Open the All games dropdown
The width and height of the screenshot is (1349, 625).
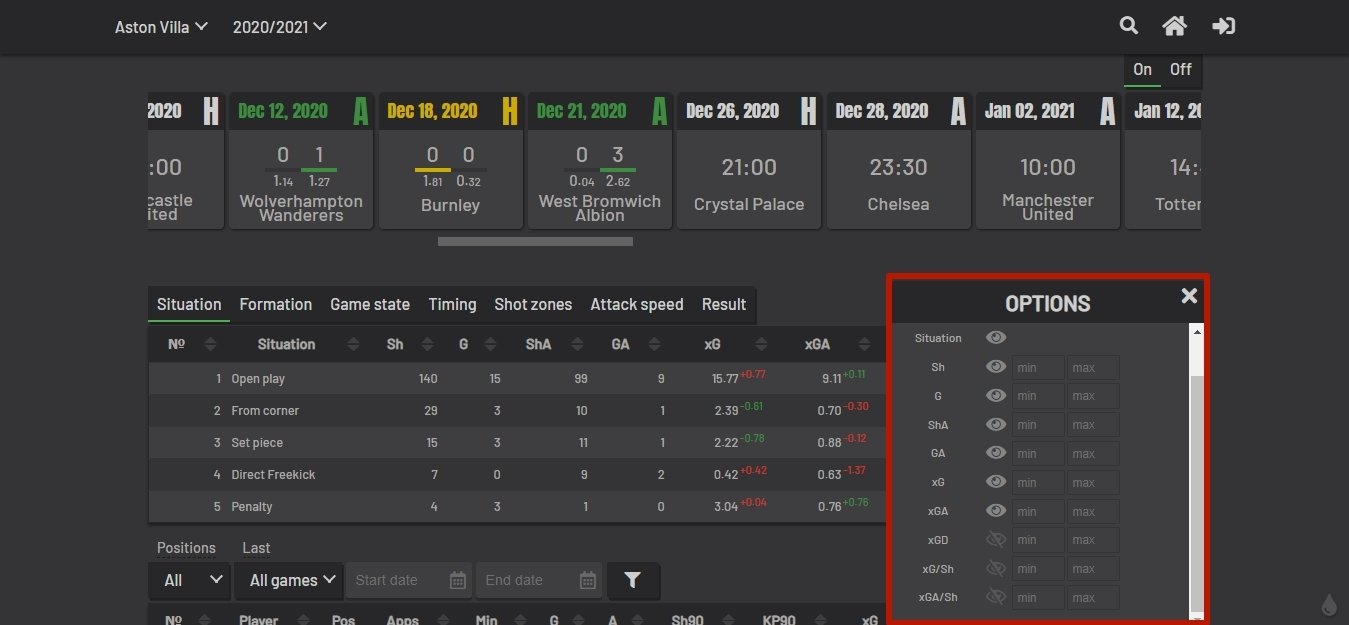coord(288,580)
